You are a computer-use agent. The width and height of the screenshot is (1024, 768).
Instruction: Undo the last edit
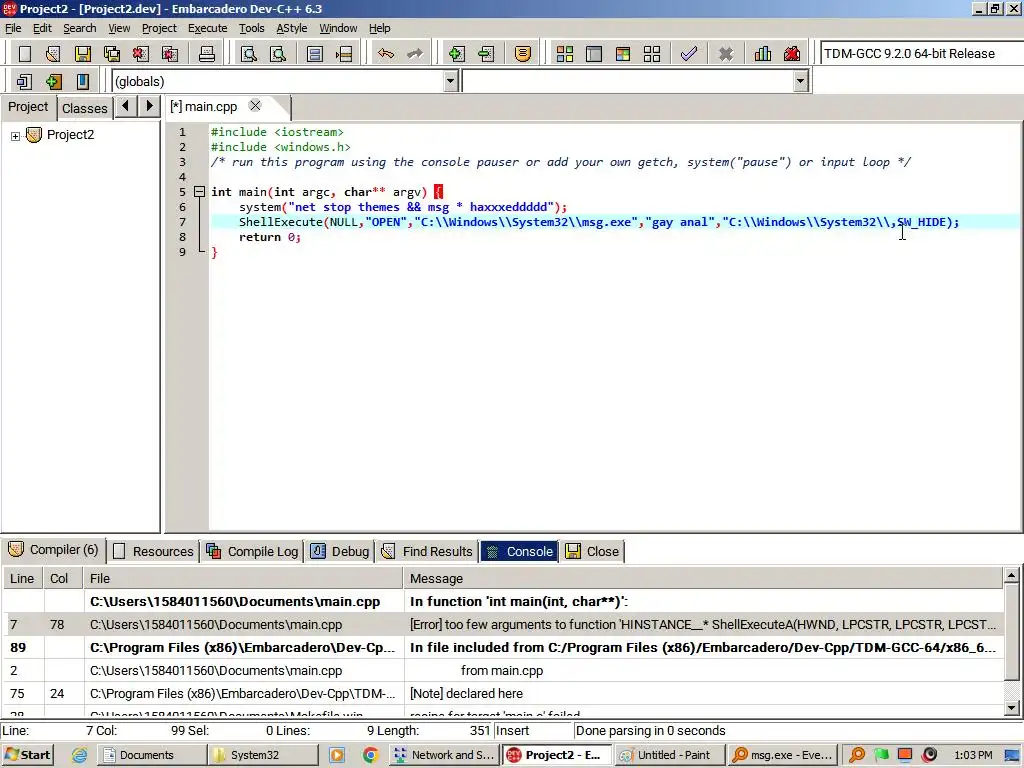[x=386, y=54]
